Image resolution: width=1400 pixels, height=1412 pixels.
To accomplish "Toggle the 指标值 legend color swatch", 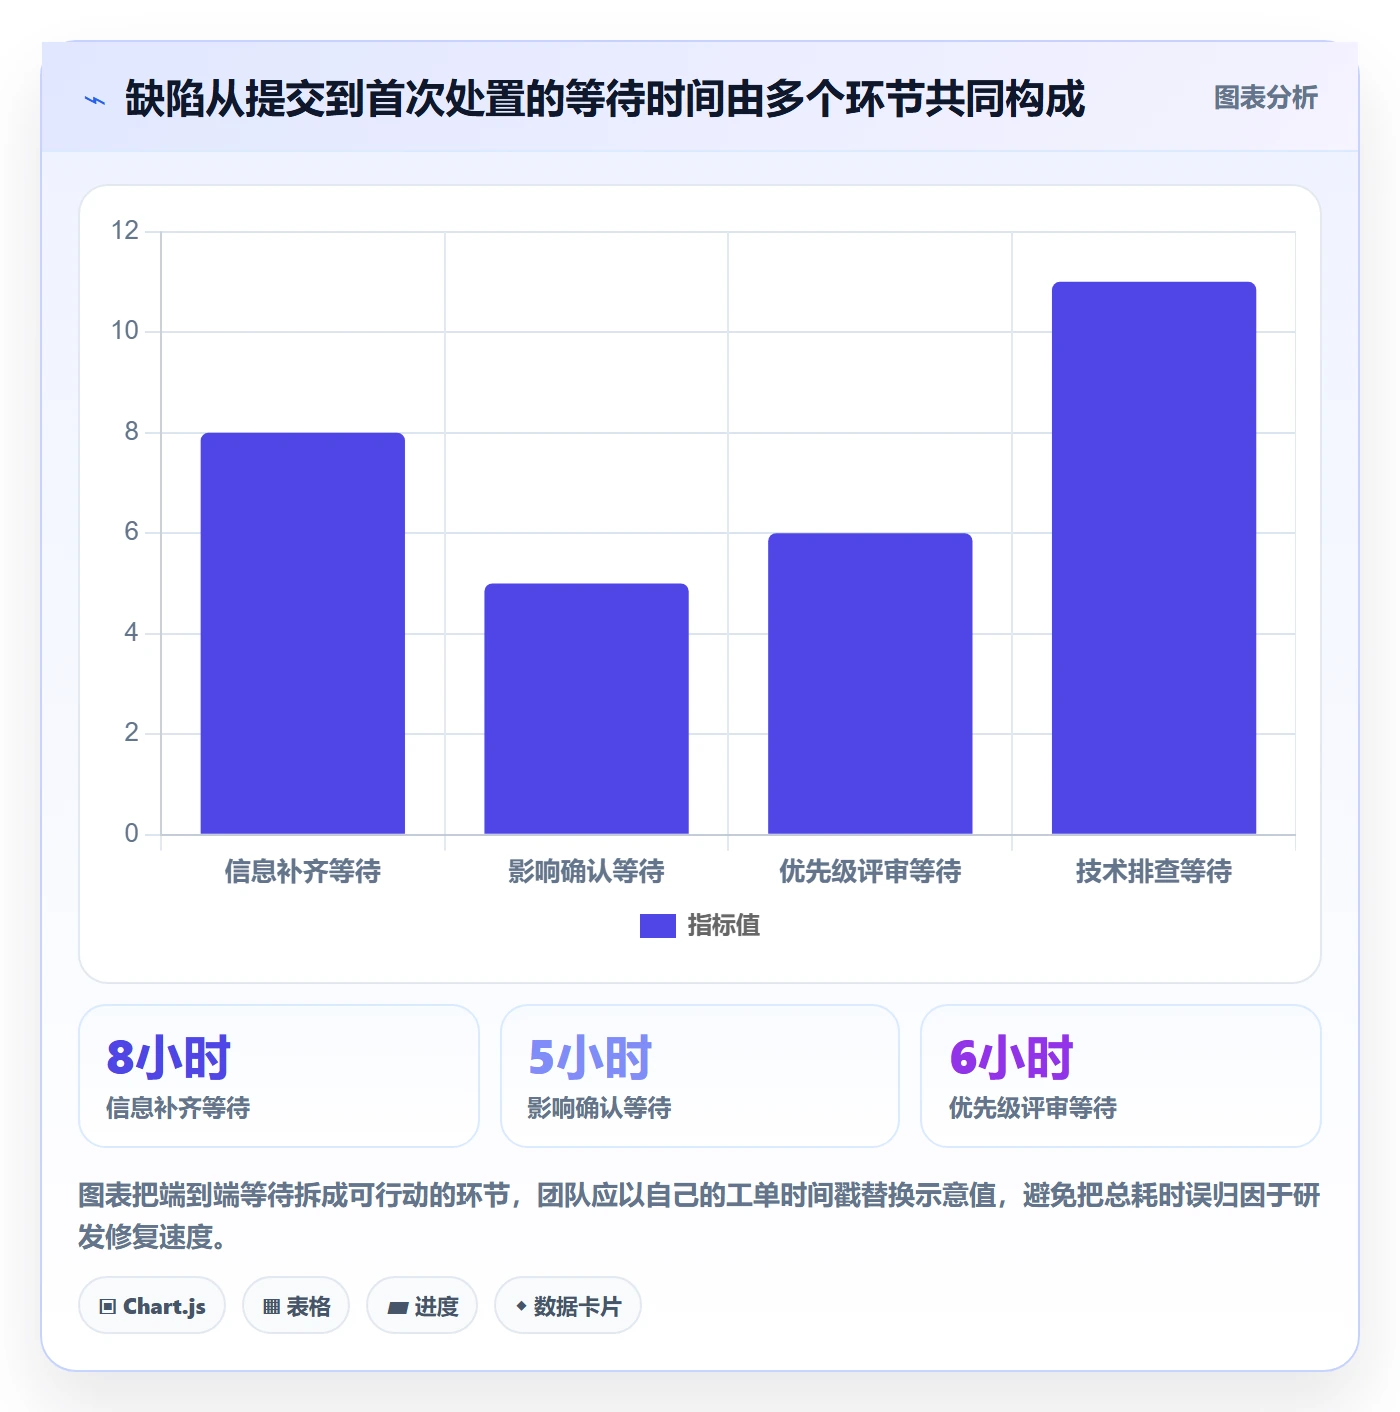I will coord(658,926).
